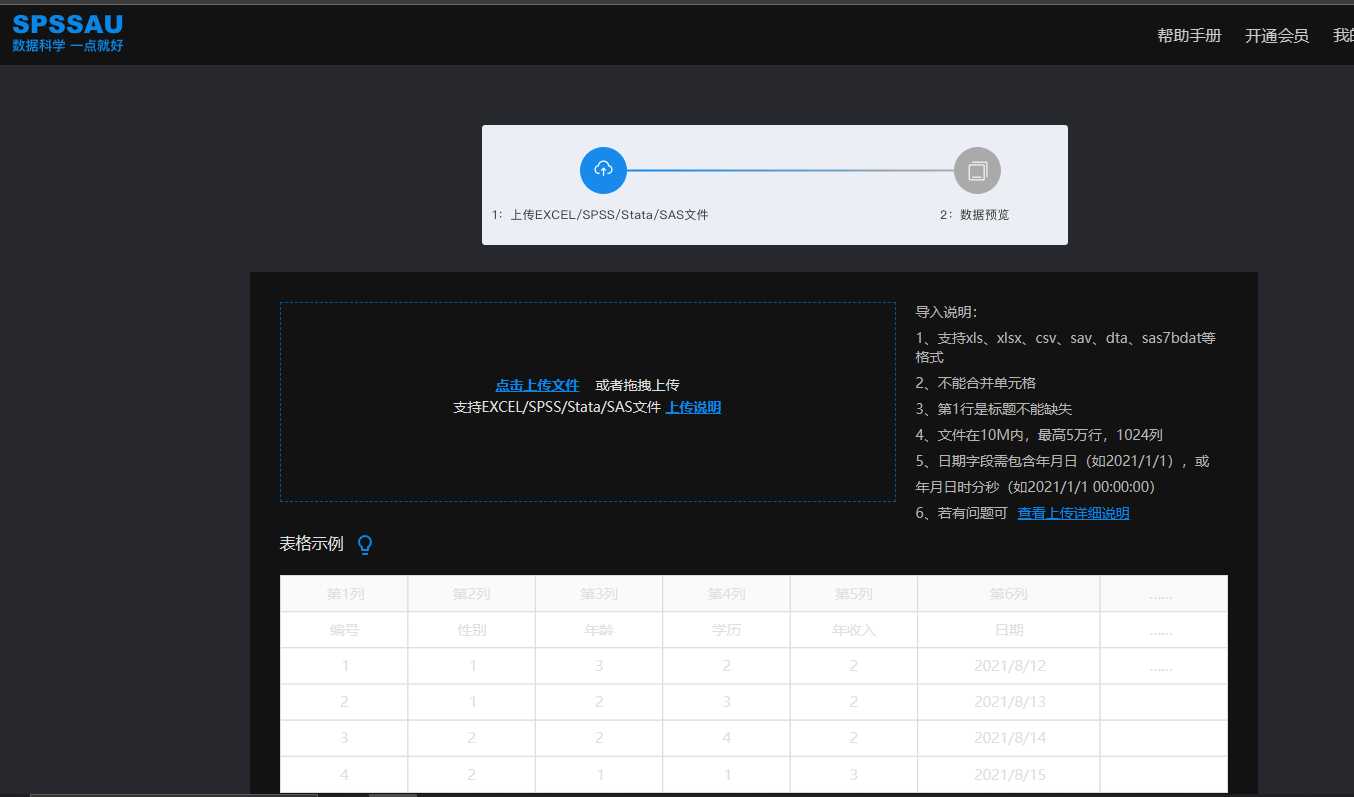Click the 2021/8/13 date cell
The image size is (1354, 797).
pyautogui.click(x=1009, y=702)
